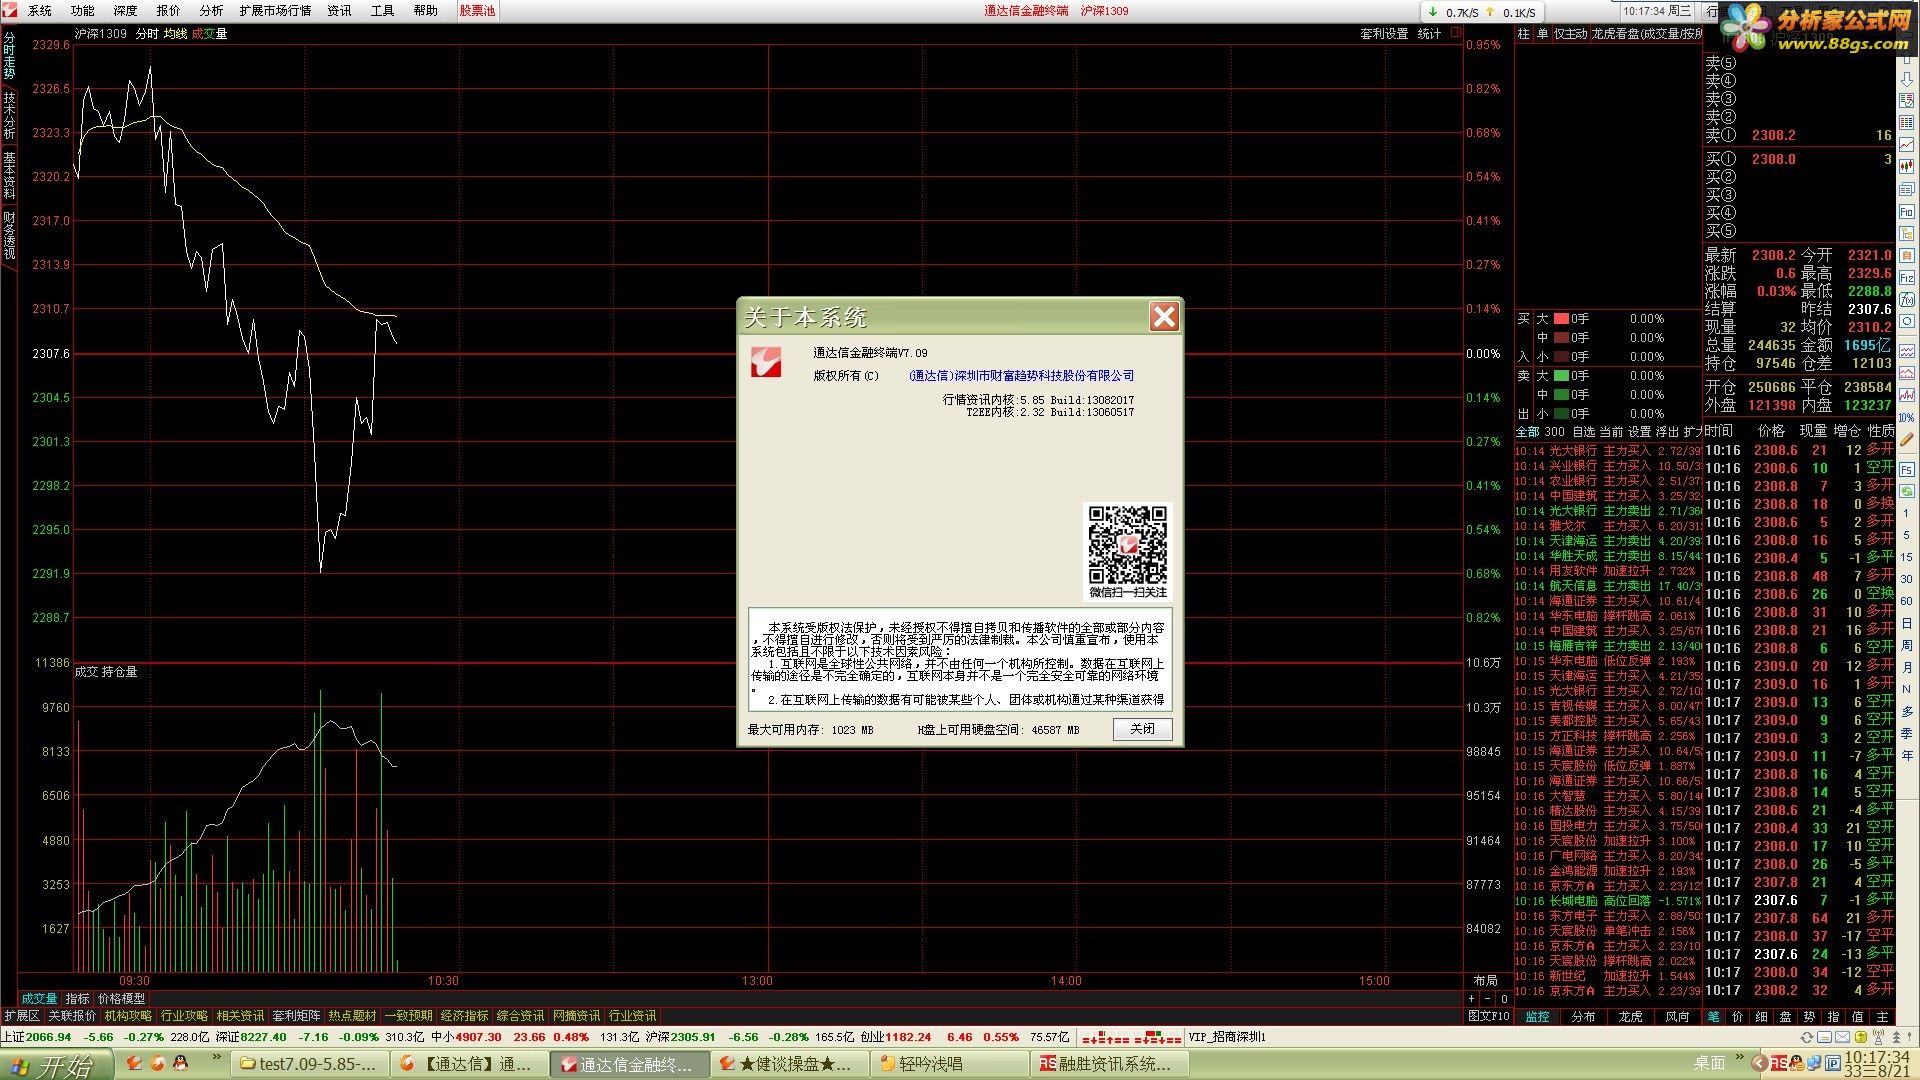This screenshot has height=1080, width=1920.
Task: Click the F12 icon in right toolbar
Action: pos(1907,277)
